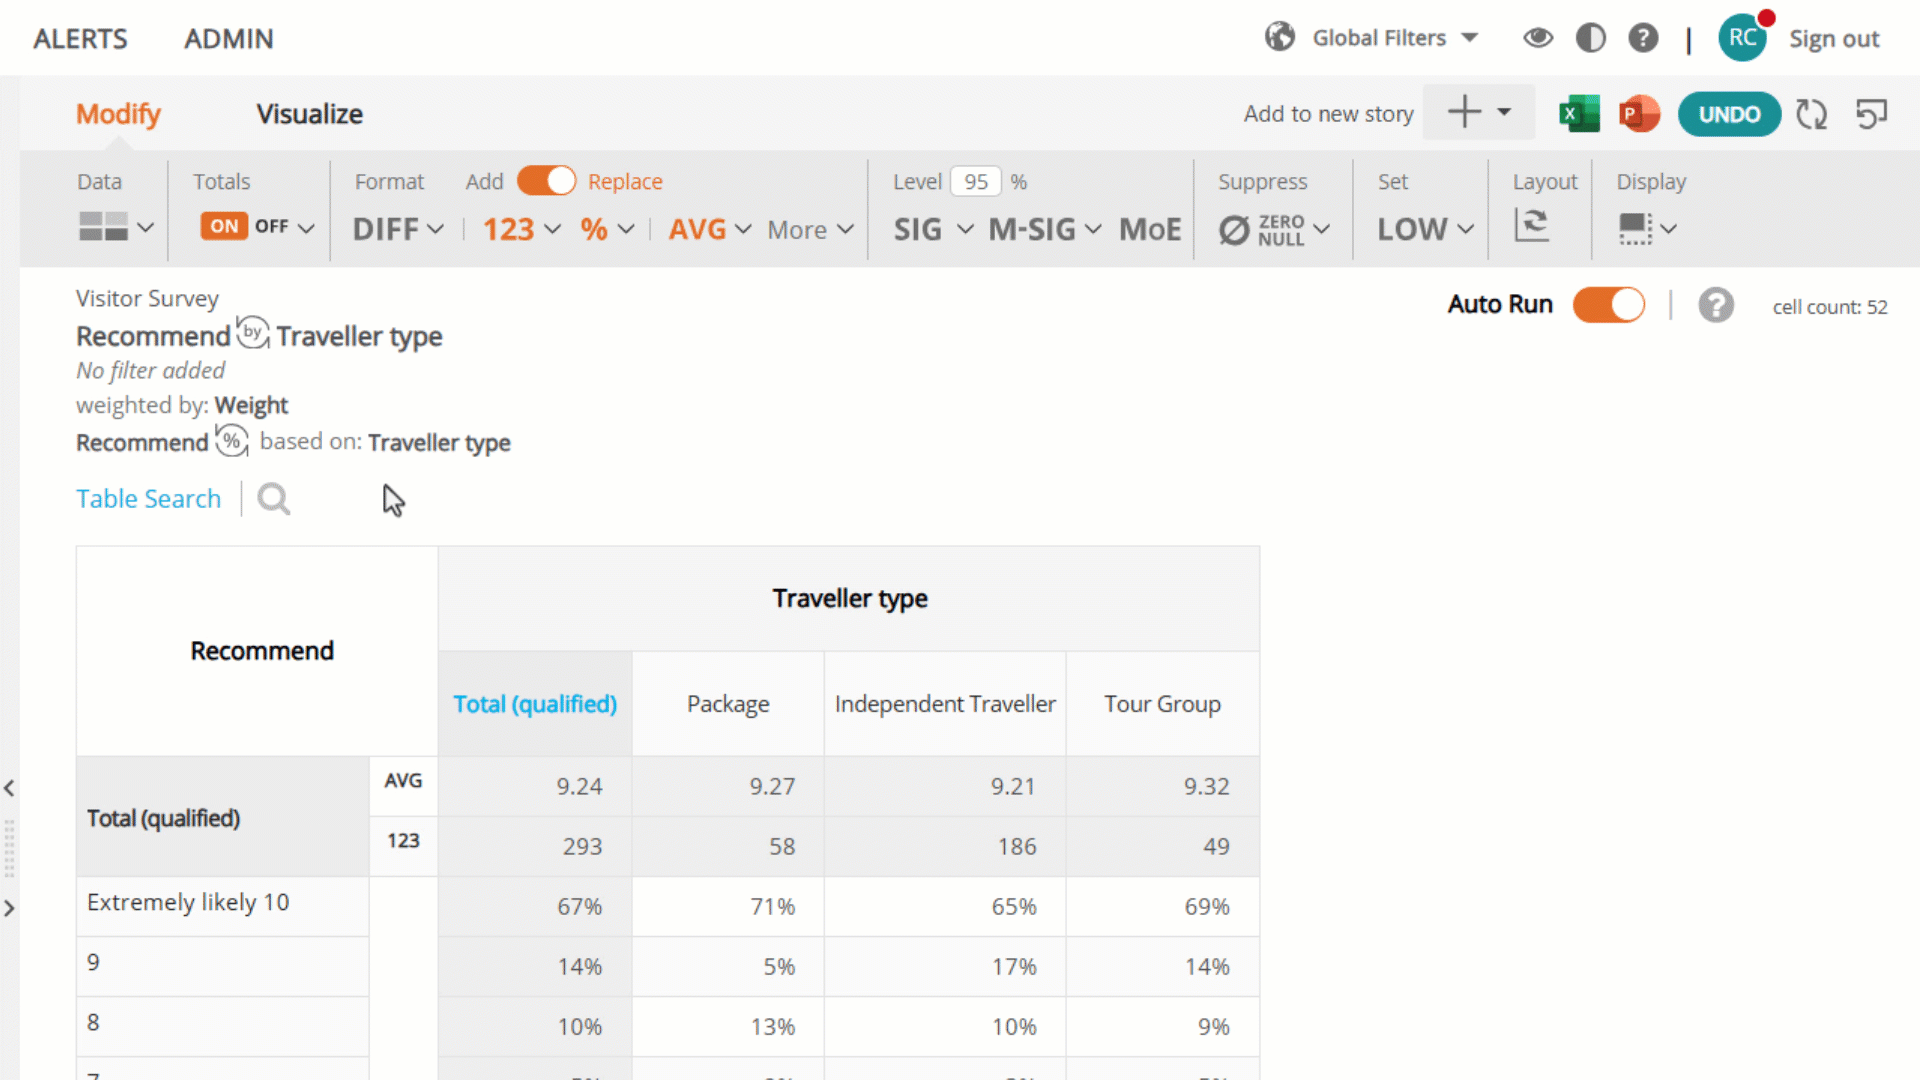Expand side panel with right arrow
The image size is (1920, 1080).
9,908
